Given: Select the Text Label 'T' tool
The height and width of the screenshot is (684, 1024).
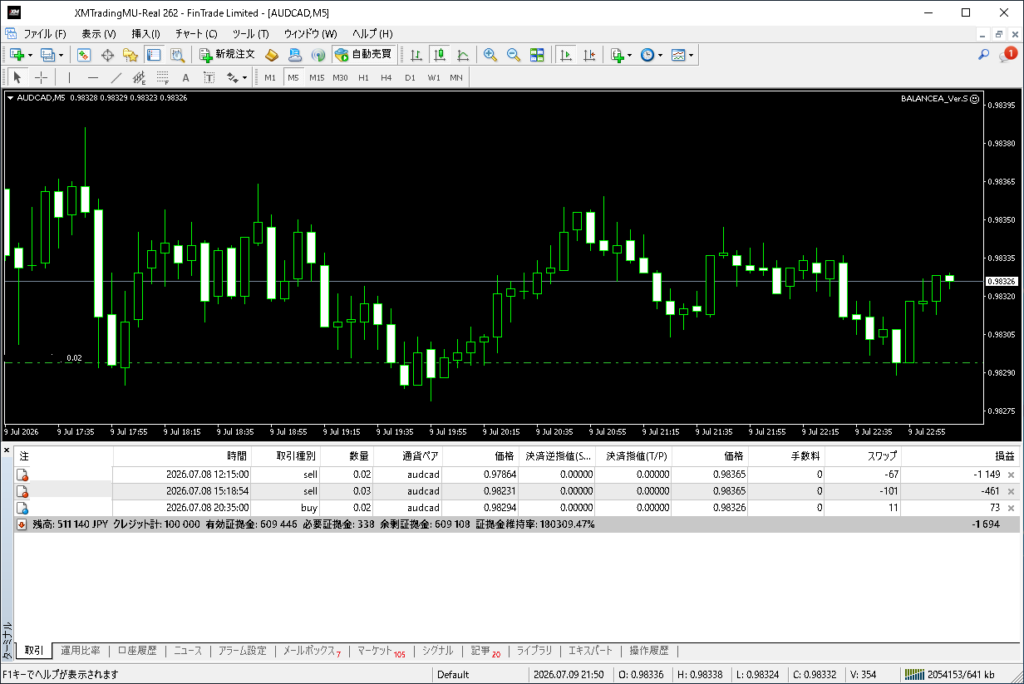Looking at the screenshot, I should click(x=209, y=78).
